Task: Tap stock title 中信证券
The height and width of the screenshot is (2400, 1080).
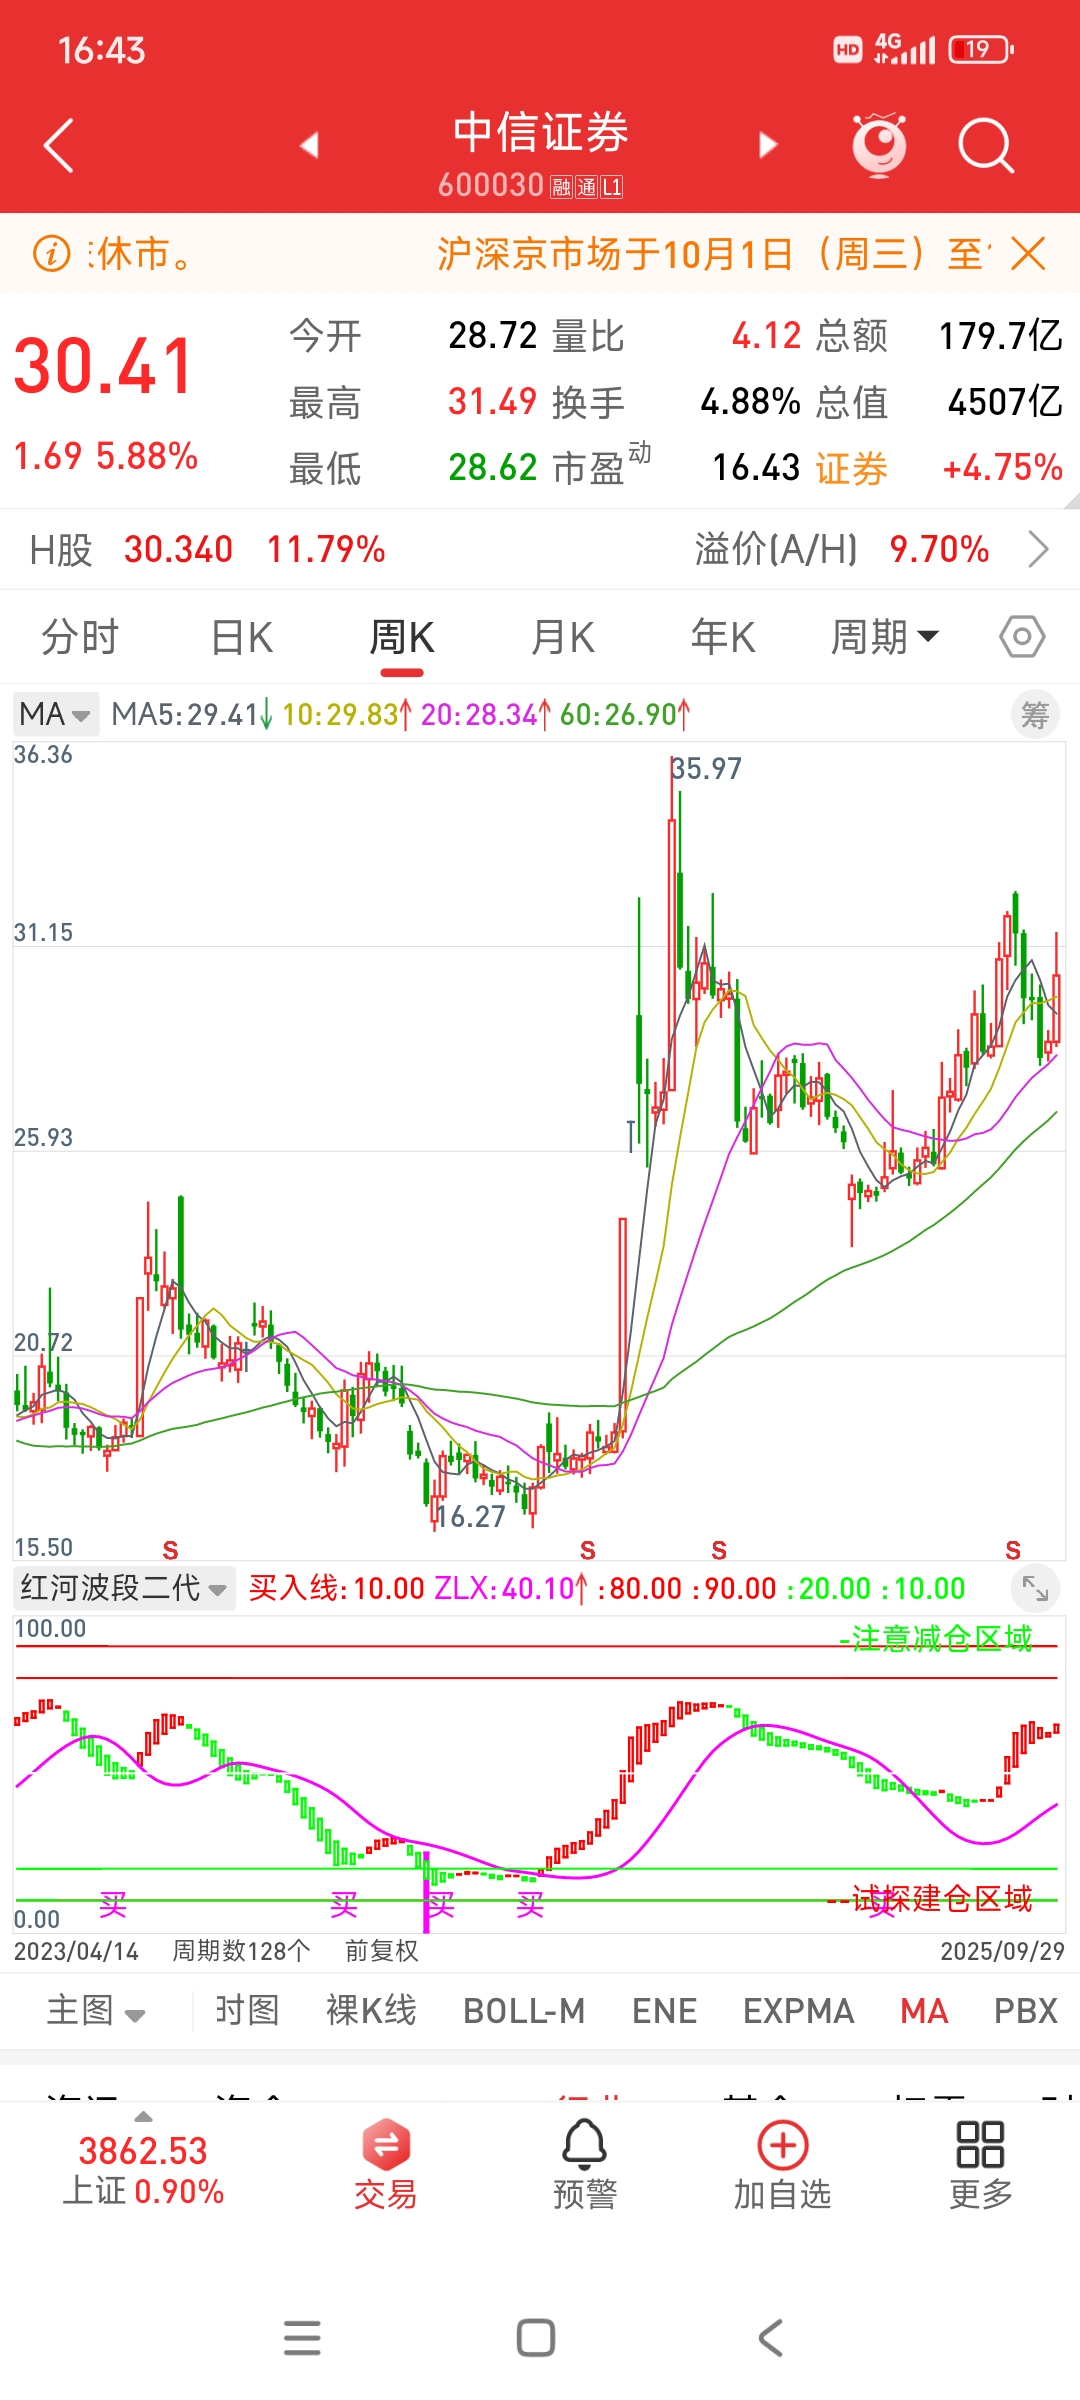Action: pos(540,133)
